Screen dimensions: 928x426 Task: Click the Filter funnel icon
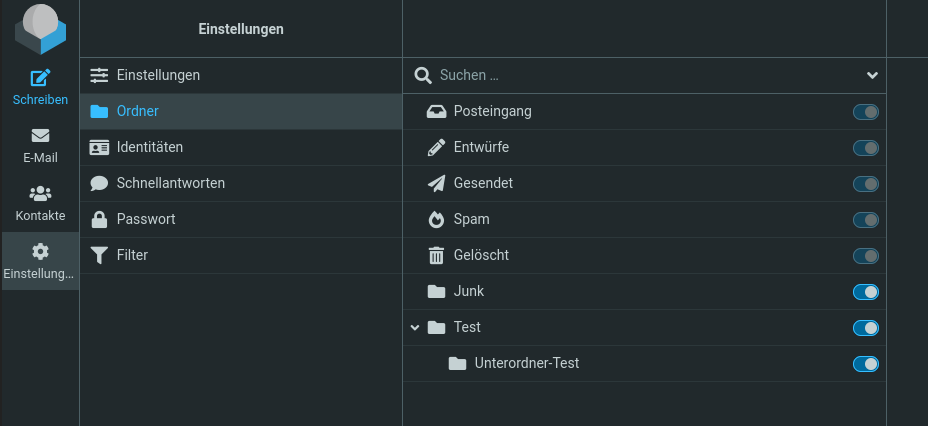pyautogui.click(x=99, y=255)
